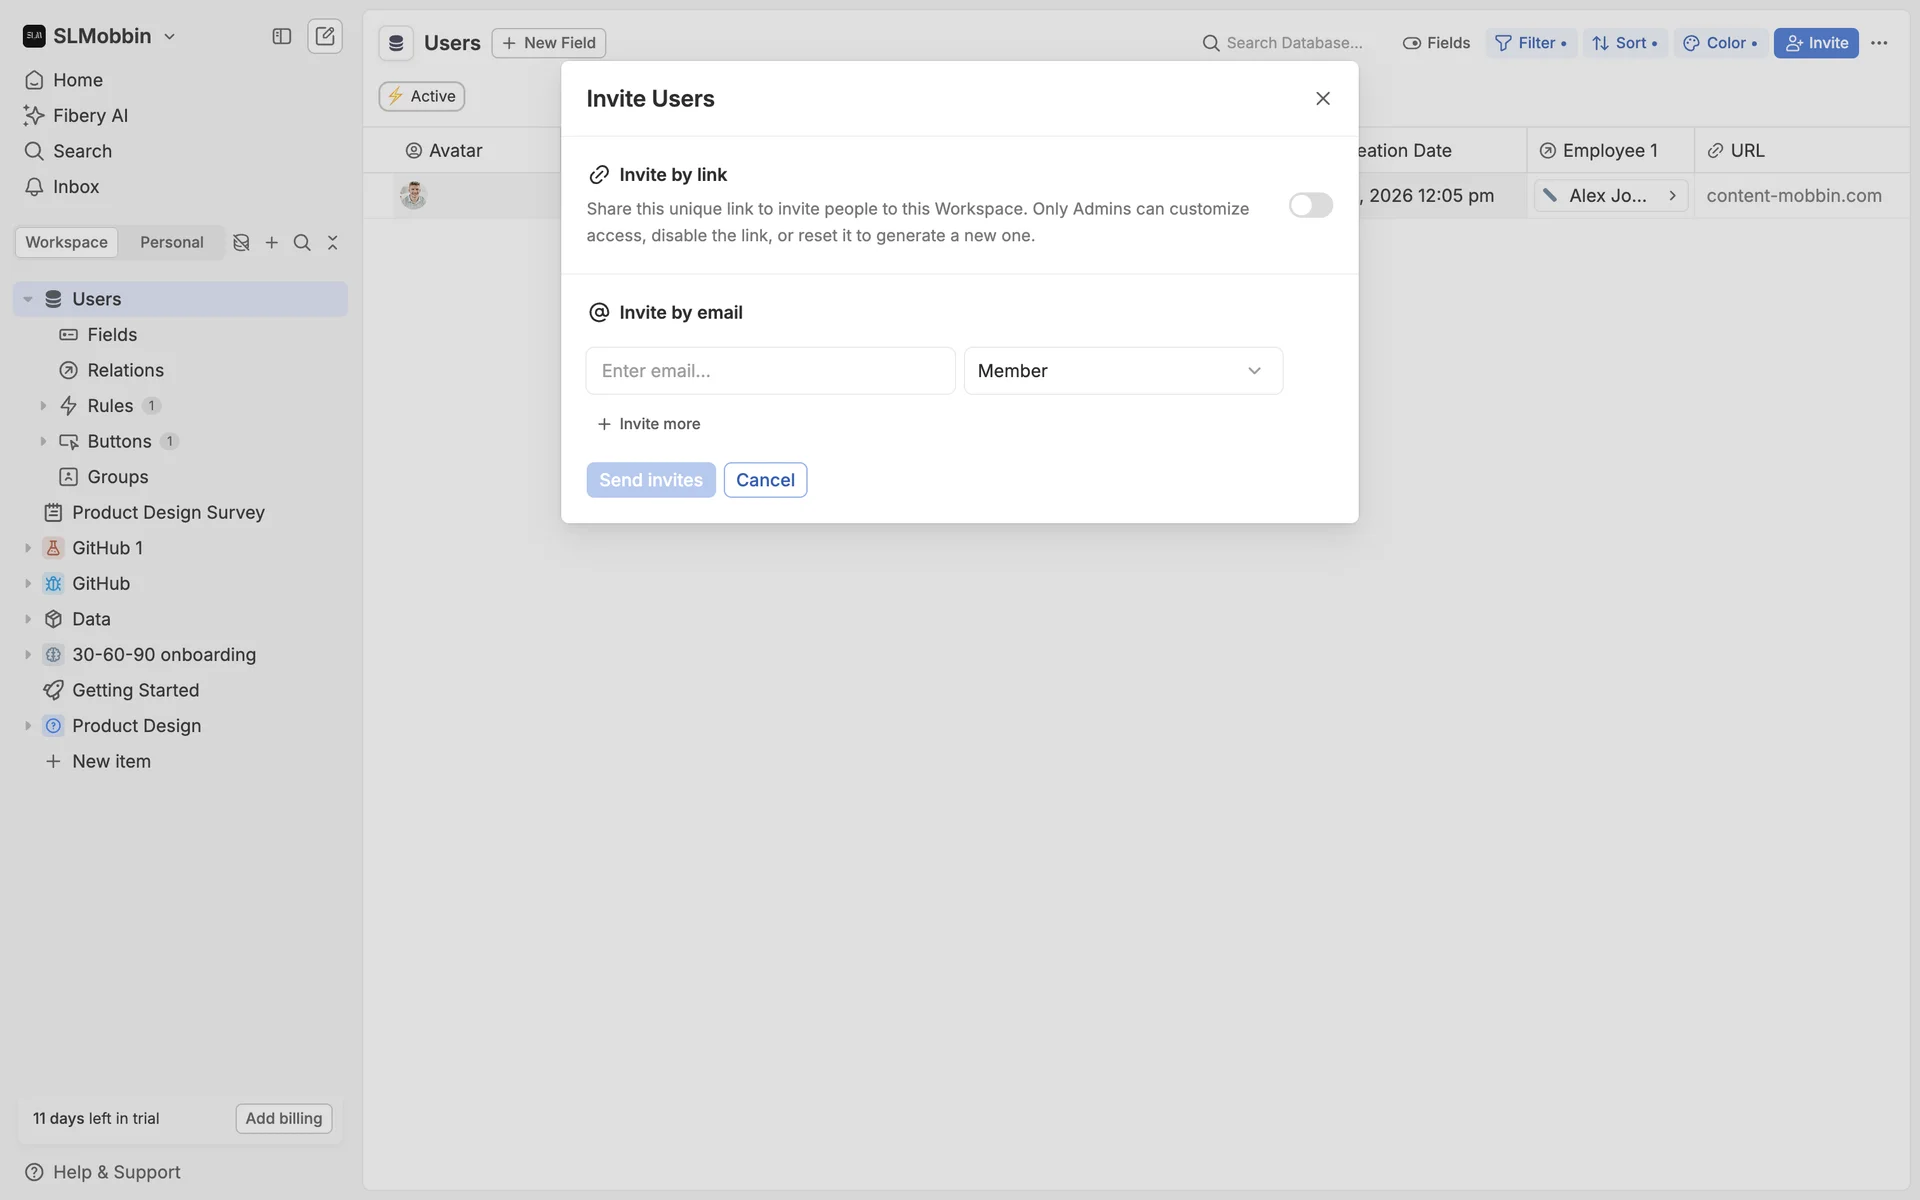Click the Enter email input field

[x=769, y=371]
